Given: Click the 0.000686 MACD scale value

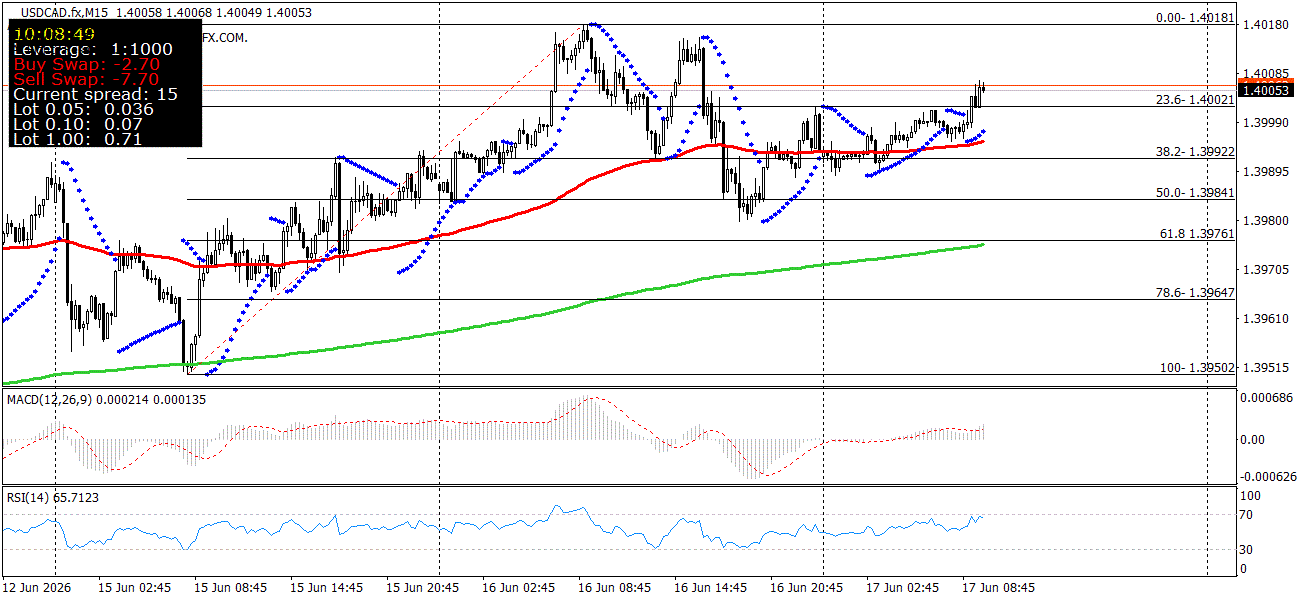Looking at the screenshot, I should click(1266, 398).
